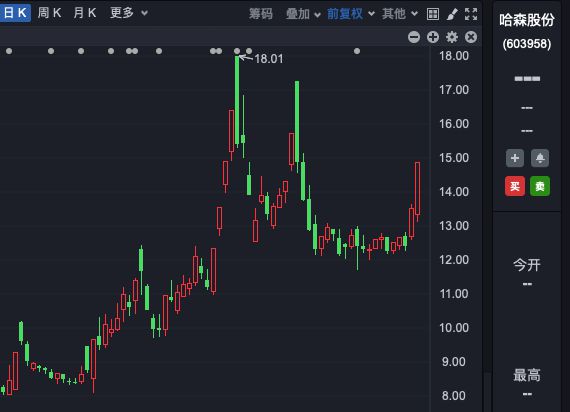Switch to the 月K monthly chart tab
The width and height of the screenshot is (570, 412).
click(85, 13)
